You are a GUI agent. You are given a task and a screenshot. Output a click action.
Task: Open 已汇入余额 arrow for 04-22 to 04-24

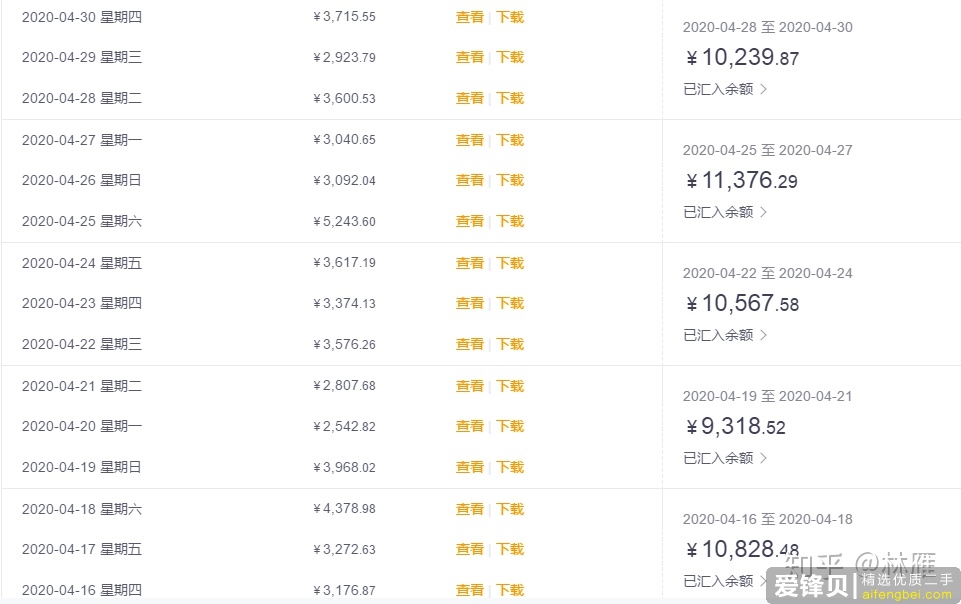pos(764,335)
